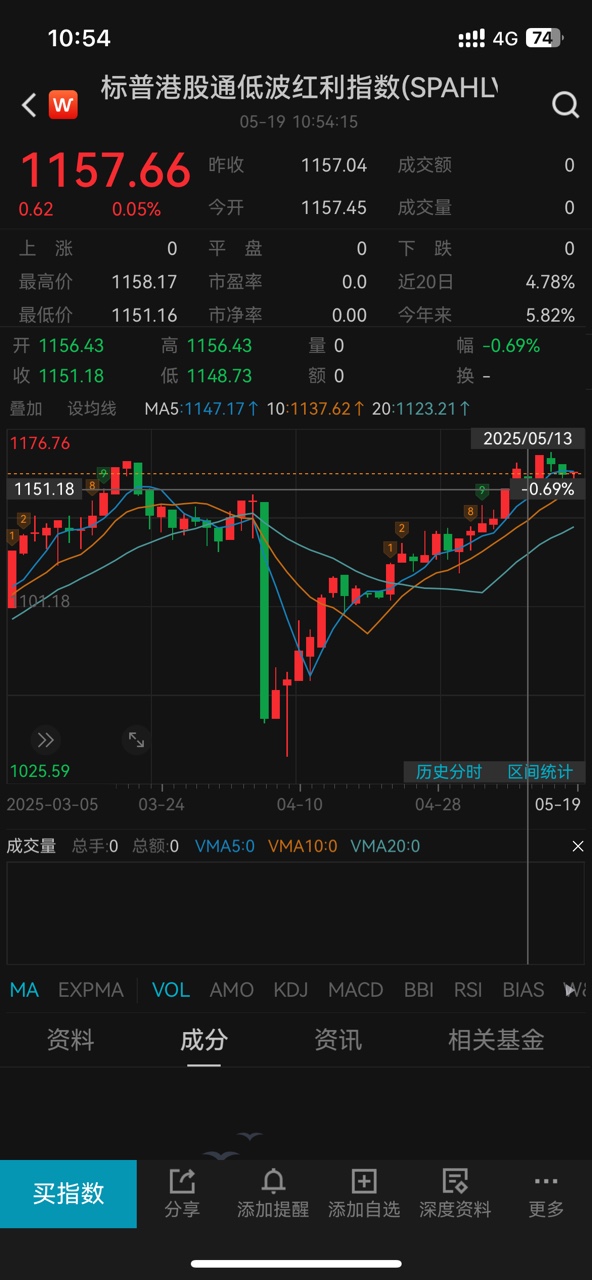Expand chart history with double-arrow icon
The image size is (592, 1280).
(45, 740)
